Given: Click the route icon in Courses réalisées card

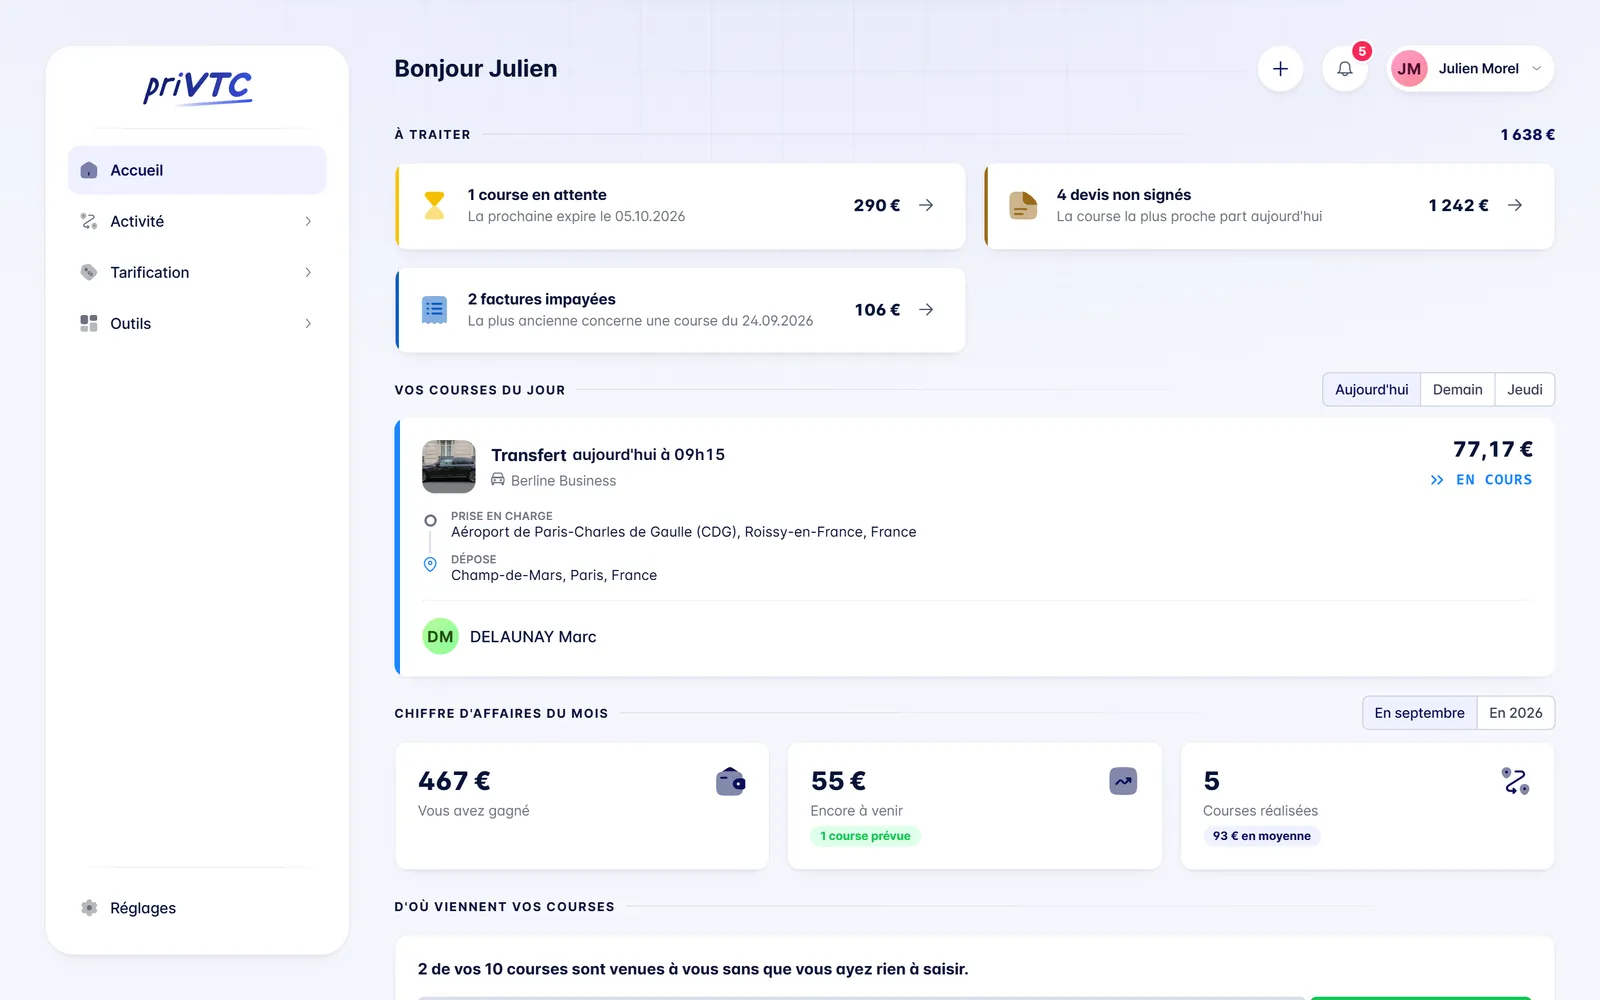Looking at the screenshot, I should click(x=1516, y=781).
